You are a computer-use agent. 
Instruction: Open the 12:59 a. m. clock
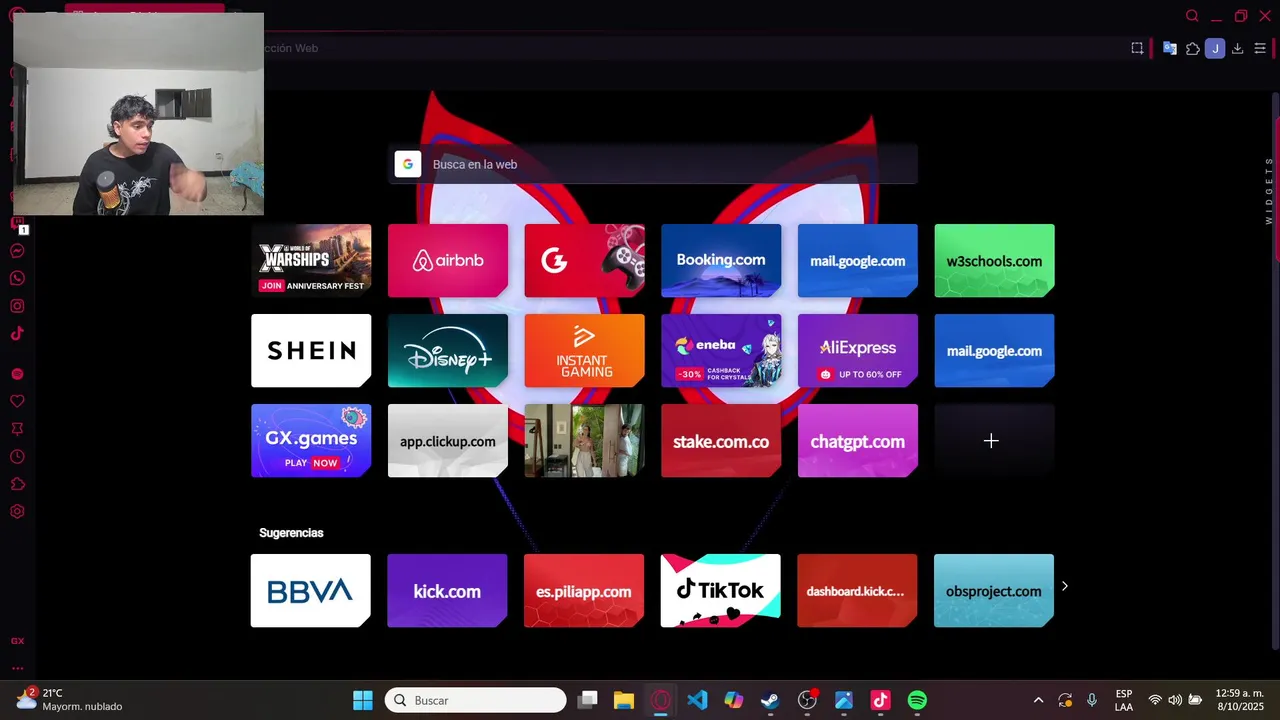pyautogui.click(x=1241, y=700)
